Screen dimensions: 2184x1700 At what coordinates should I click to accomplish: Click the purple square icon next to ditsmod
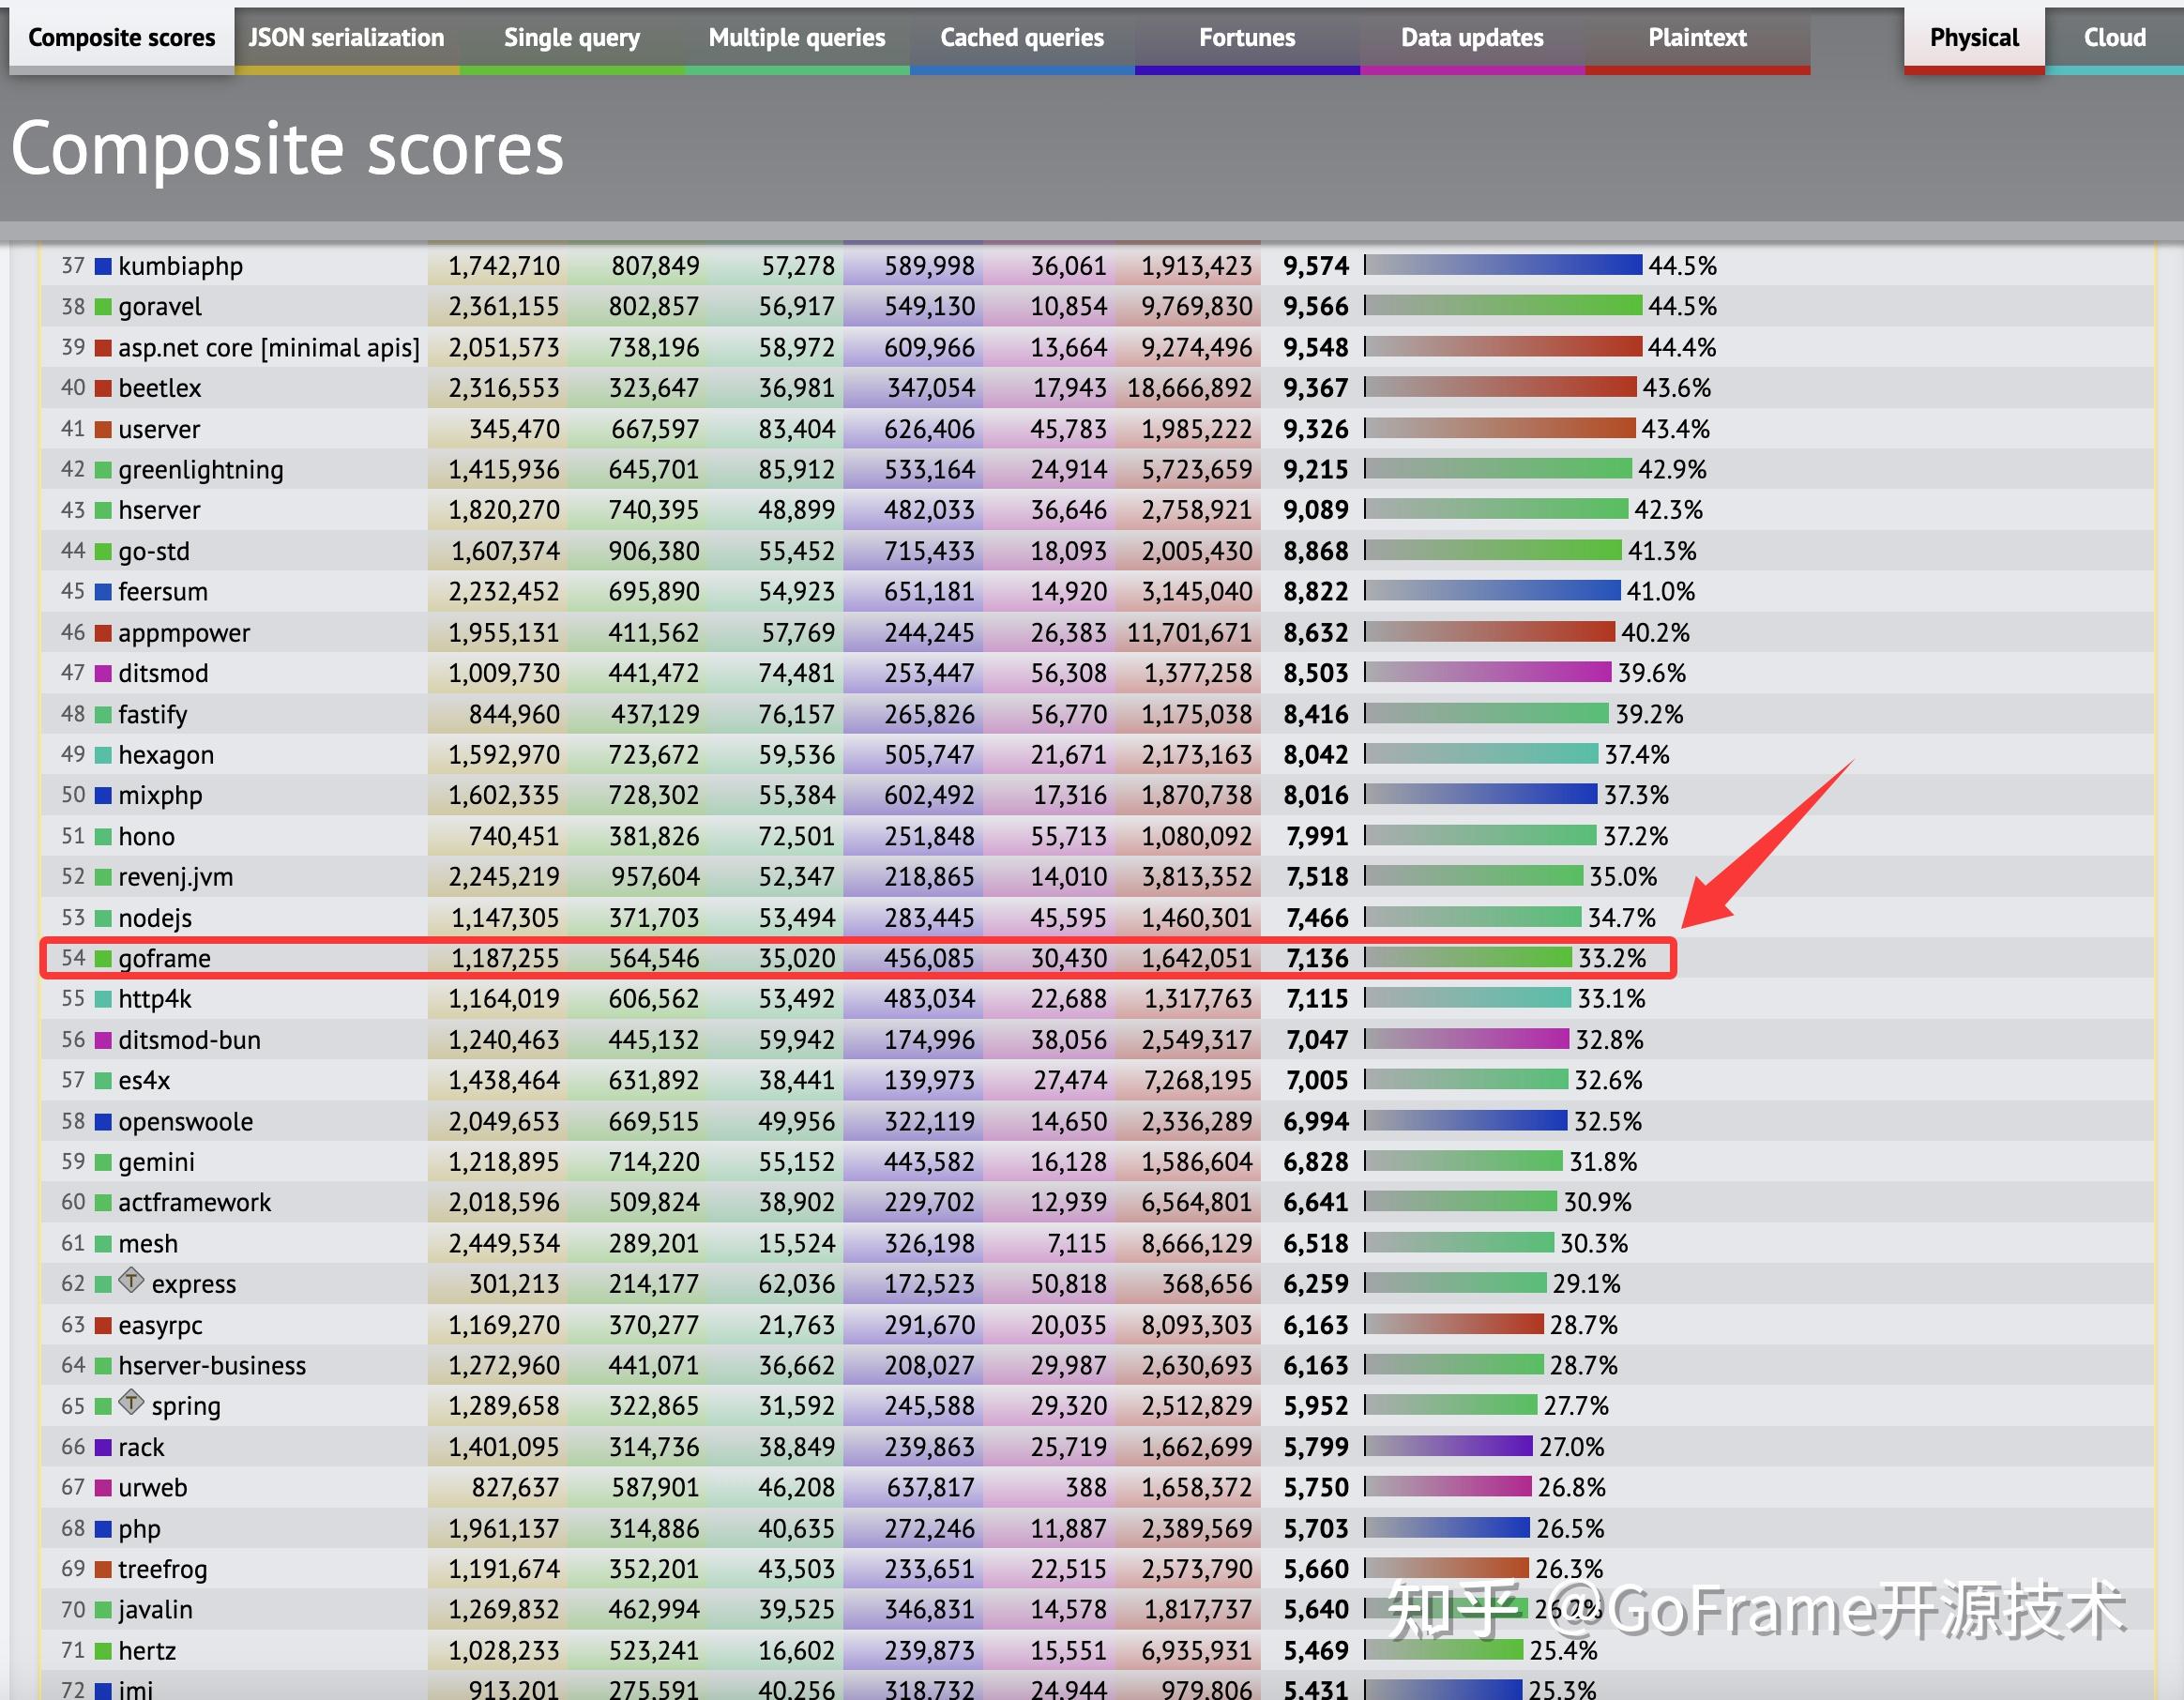pos(103,673)
